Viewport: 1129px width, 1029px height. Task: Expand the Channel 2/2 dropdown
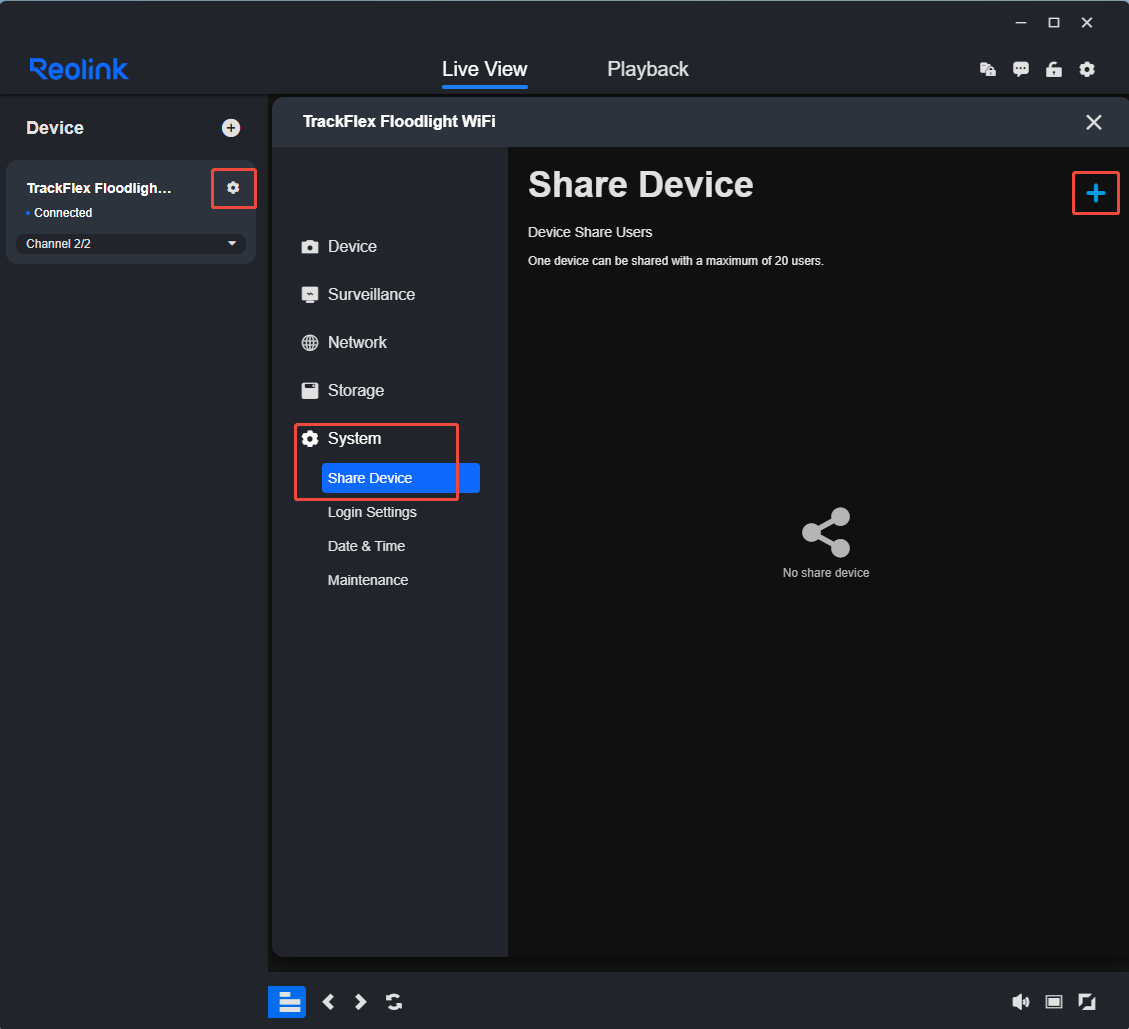pyautogui.click(x=130, y=243)
